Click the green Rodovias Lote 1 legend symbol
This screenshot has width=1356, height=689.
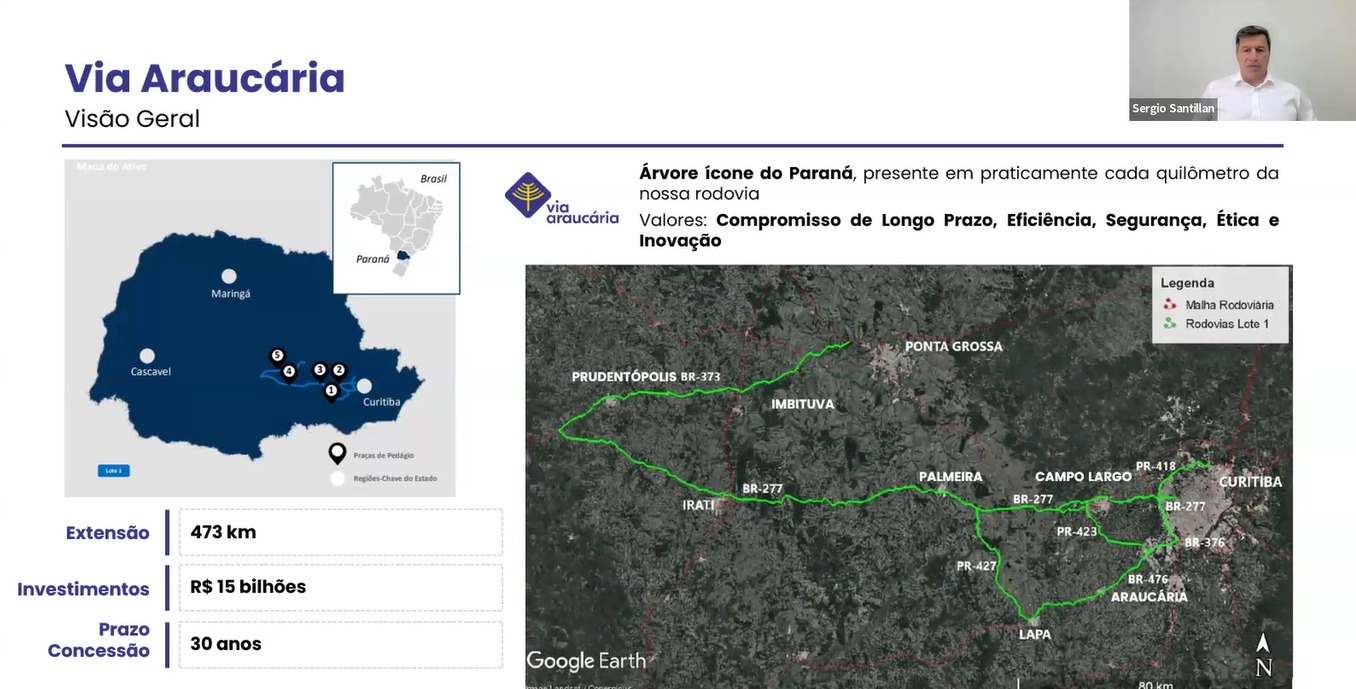click(1170, 323)
